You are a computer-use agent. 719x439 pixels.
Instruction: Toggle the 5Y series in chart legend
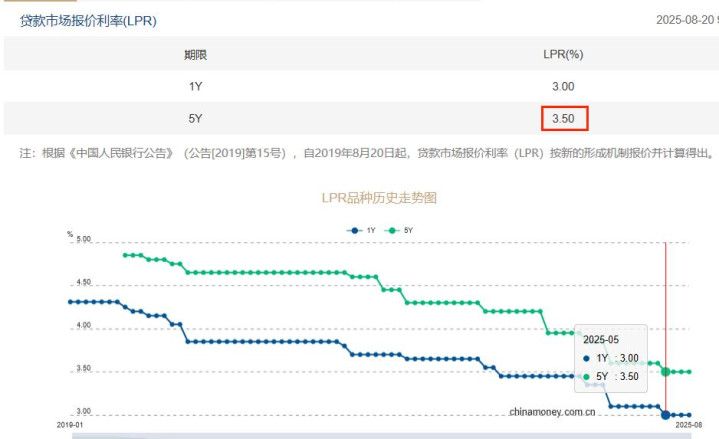tap(398, 230)
